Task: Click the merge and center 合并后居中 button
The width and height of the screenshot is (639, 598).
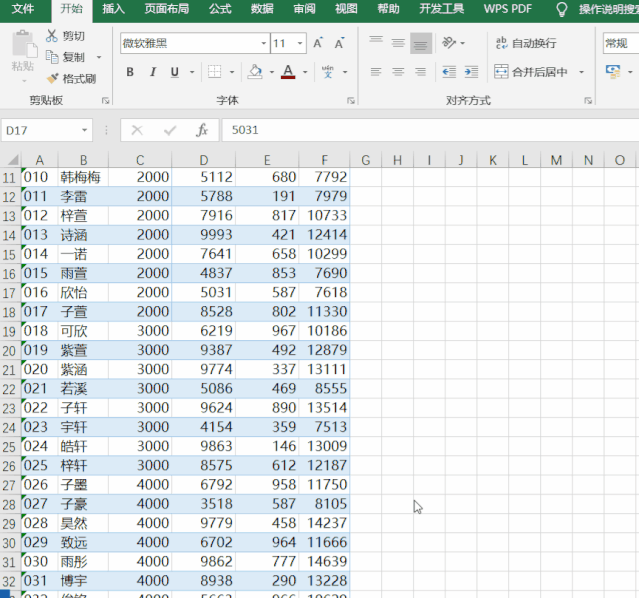Action: coord(531,72)
